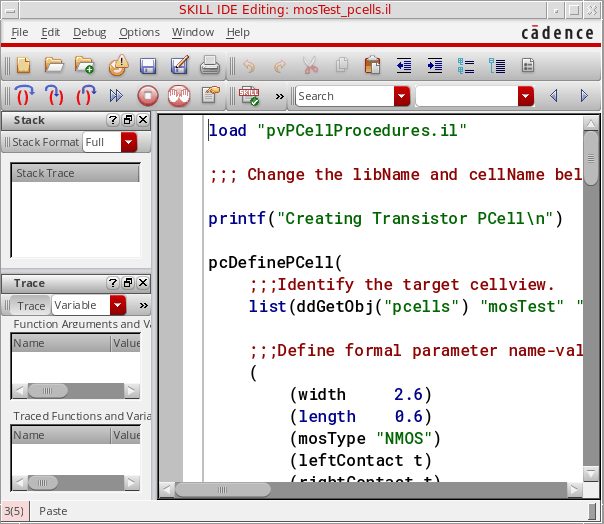Click the Save As icon with pencil
Viewport: 604px width, 524px height.
(180, 65)
